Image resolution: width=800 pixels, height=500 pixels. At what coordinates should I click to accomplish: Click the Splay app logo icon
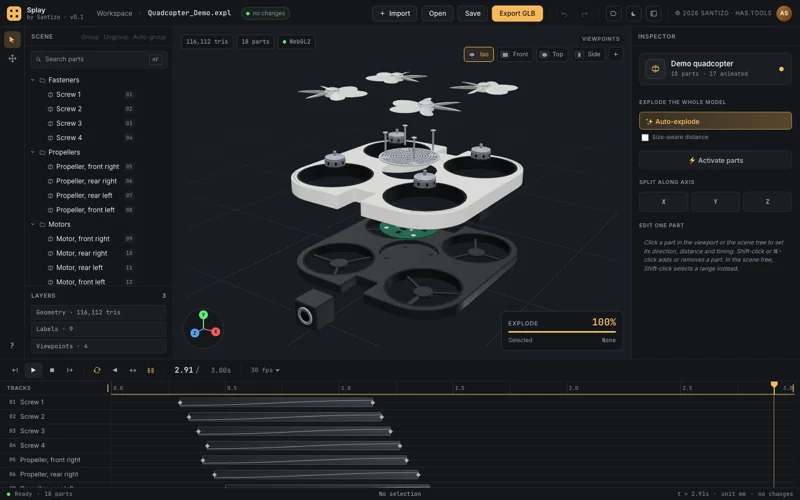pos(14,13)
